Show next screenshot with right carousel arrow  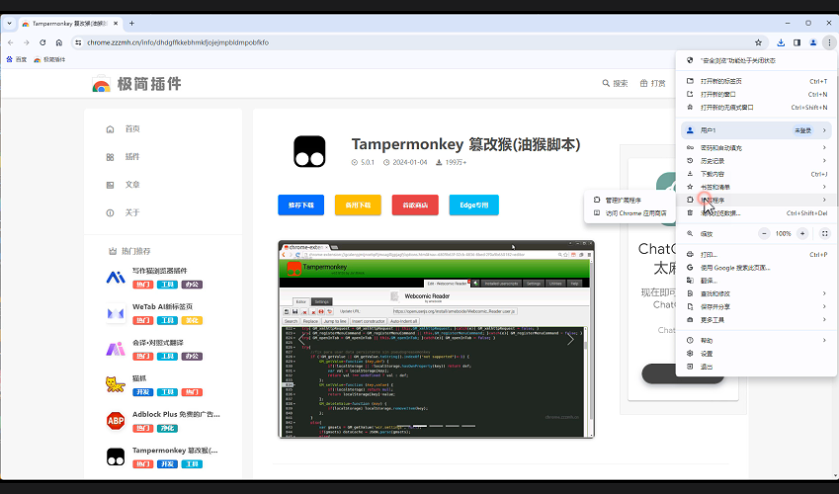click(570, 340)
